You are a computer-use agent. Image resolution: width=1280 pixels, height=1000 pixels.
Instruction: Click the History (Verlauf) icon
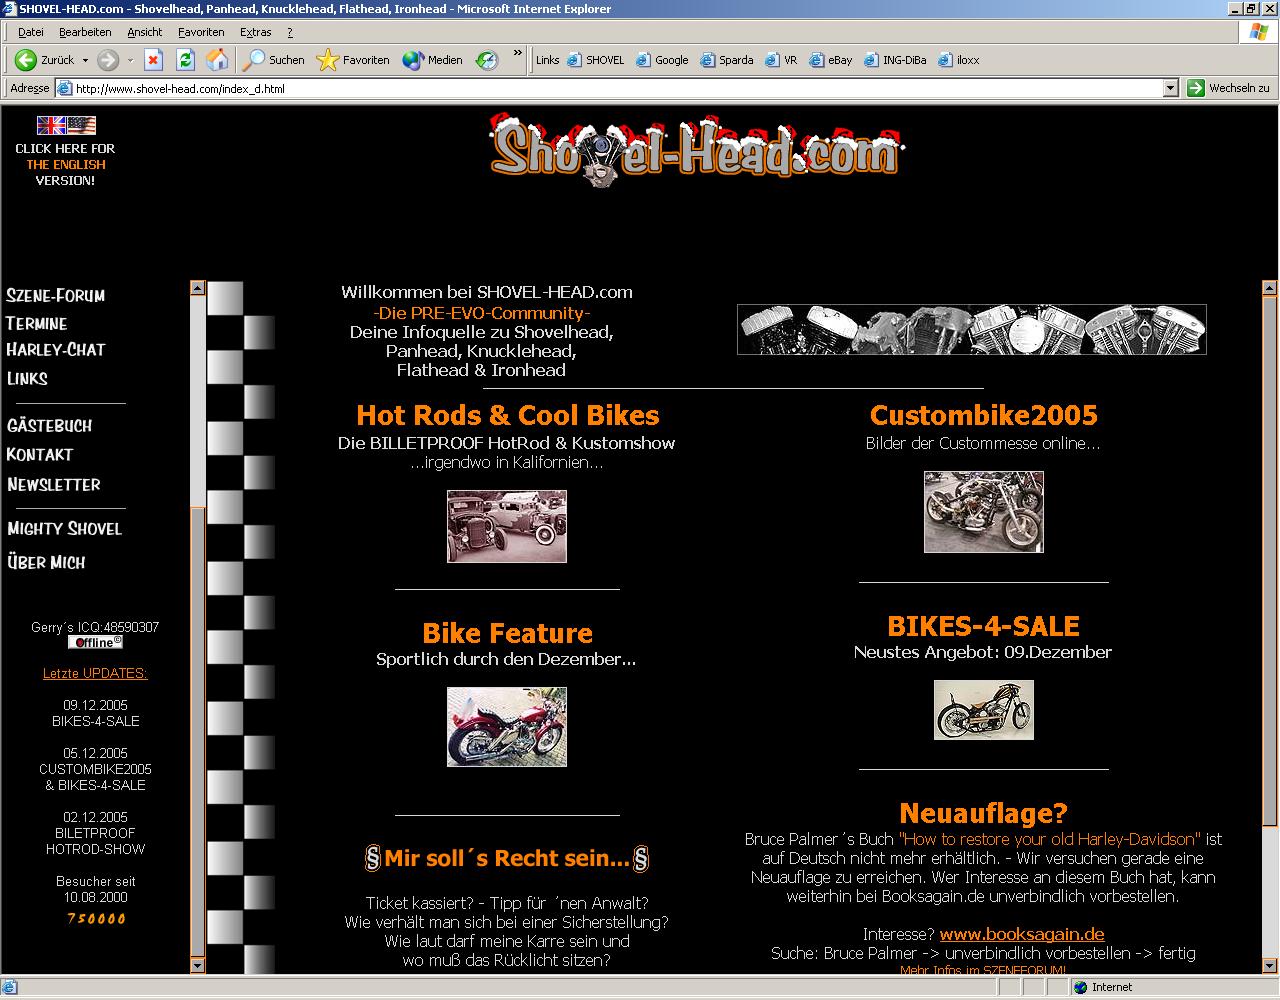(x=487, y=60)
